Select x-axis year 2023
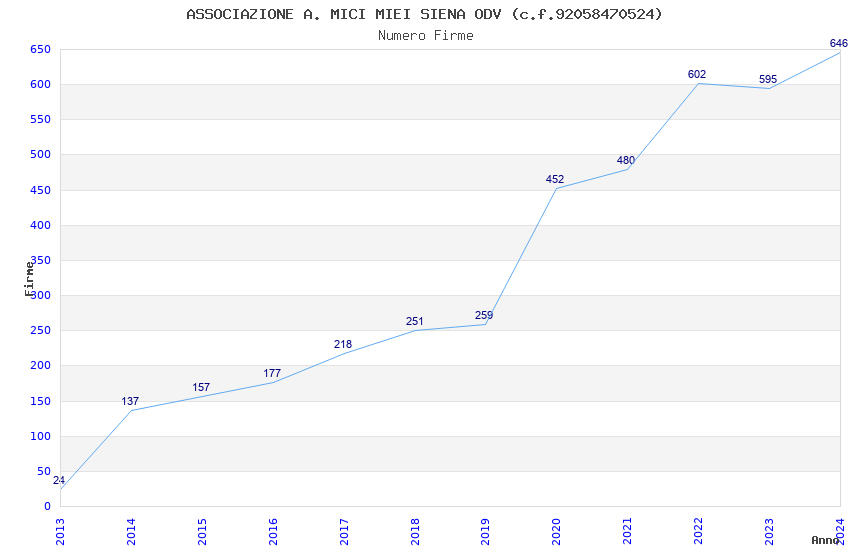 tap(770, 532)
